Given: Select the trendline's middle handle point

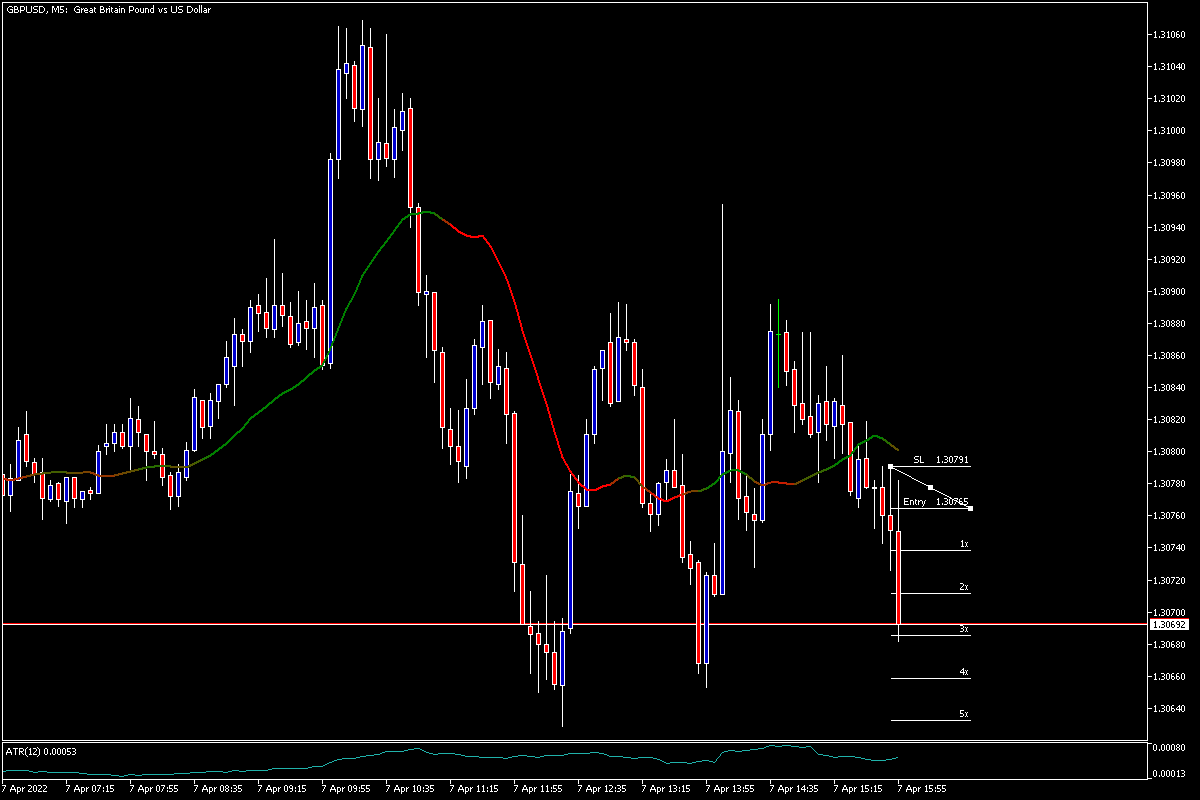Looking at the screenshot, I should tap(930, 487).
